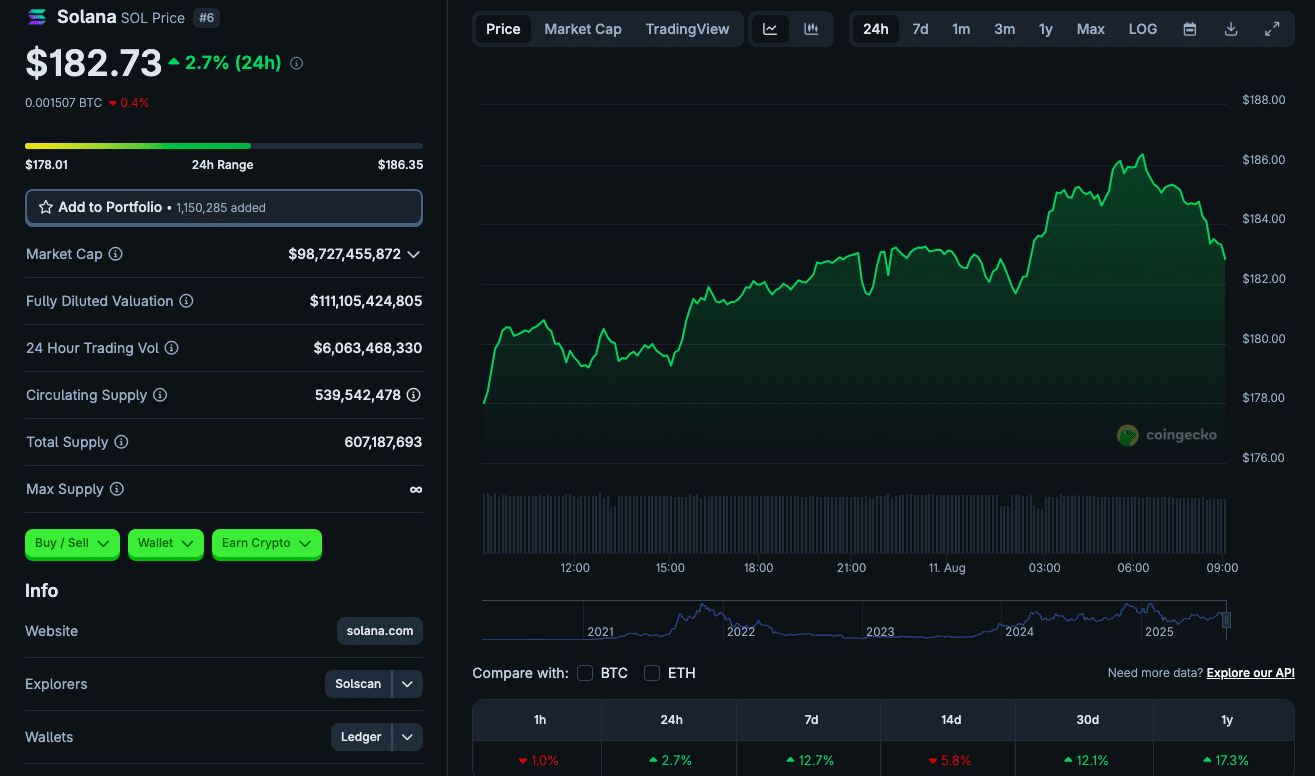This screenshot has width=1315, height=776.
Task: Click the 30d column header
Action: coord(1088,720)
